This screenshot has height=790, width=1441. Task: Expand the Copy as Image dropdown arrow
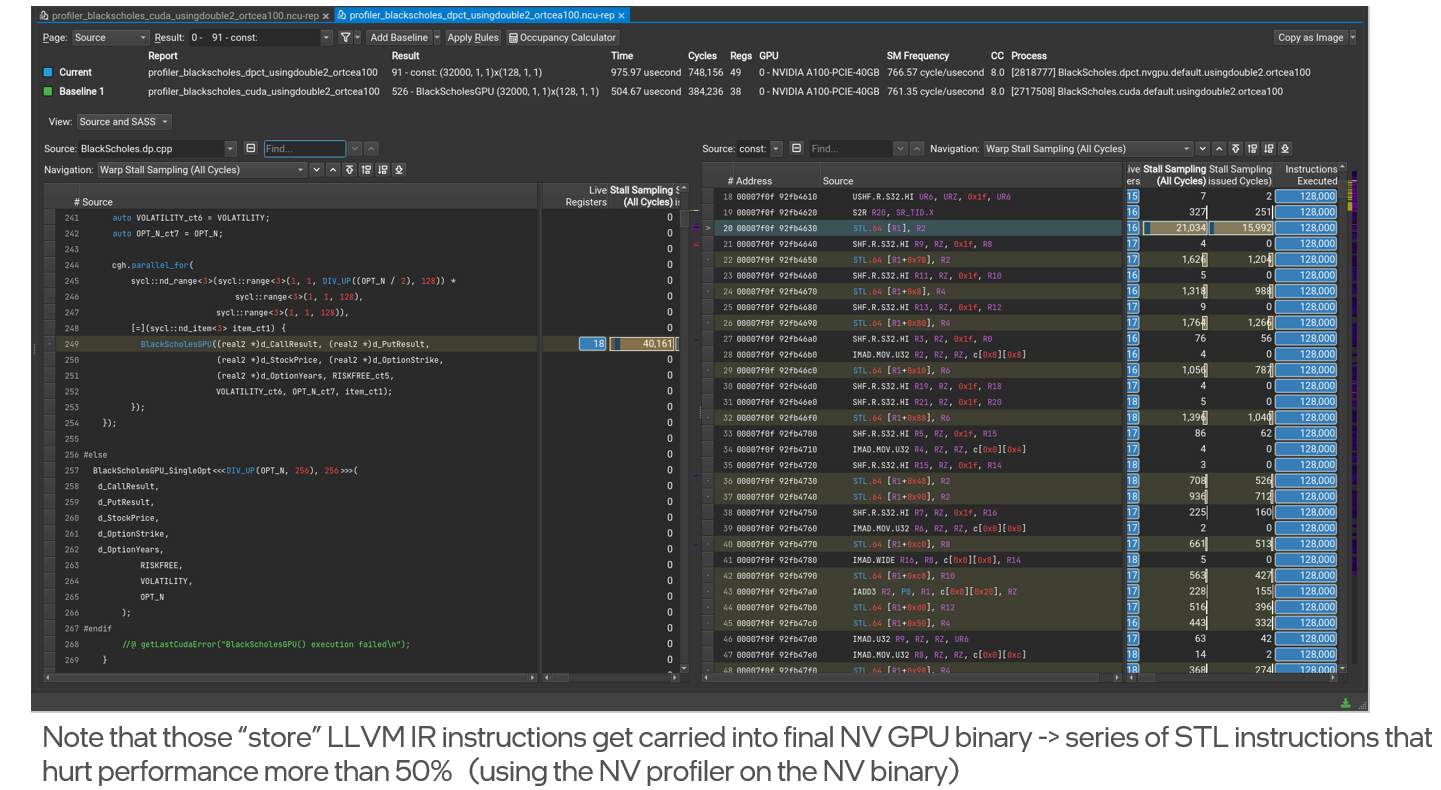click(1353, 38)
